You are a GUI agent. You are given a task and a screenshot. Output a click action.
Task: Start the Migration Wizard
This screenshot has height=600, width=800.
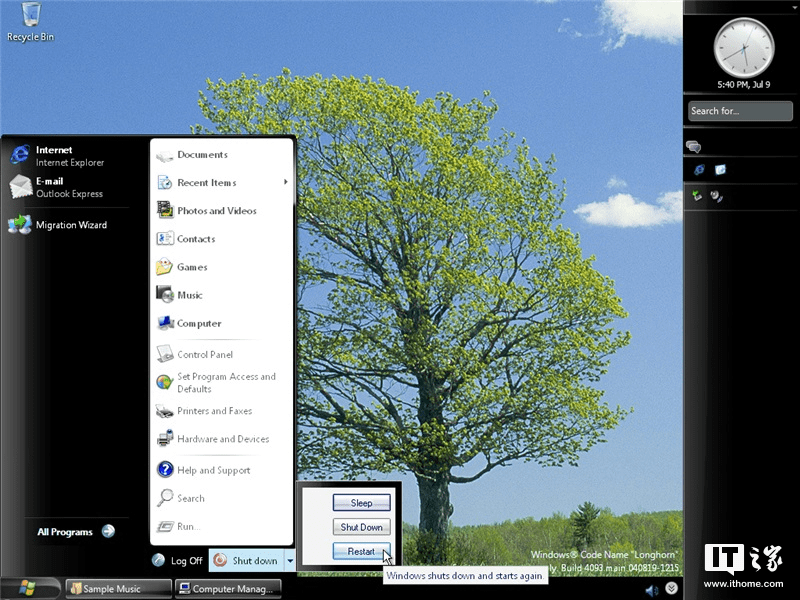click(x=70, y=225)
